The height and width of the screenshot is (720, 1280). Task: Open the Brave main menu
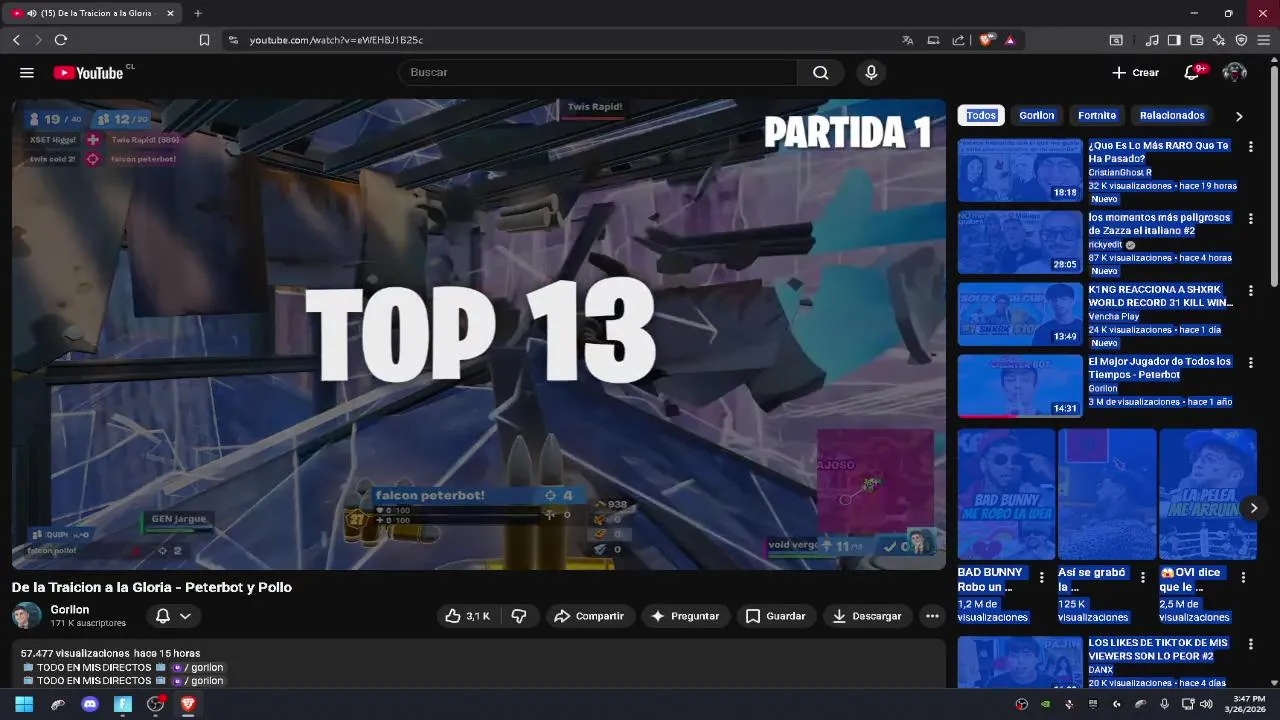(x=1264, y=40)
